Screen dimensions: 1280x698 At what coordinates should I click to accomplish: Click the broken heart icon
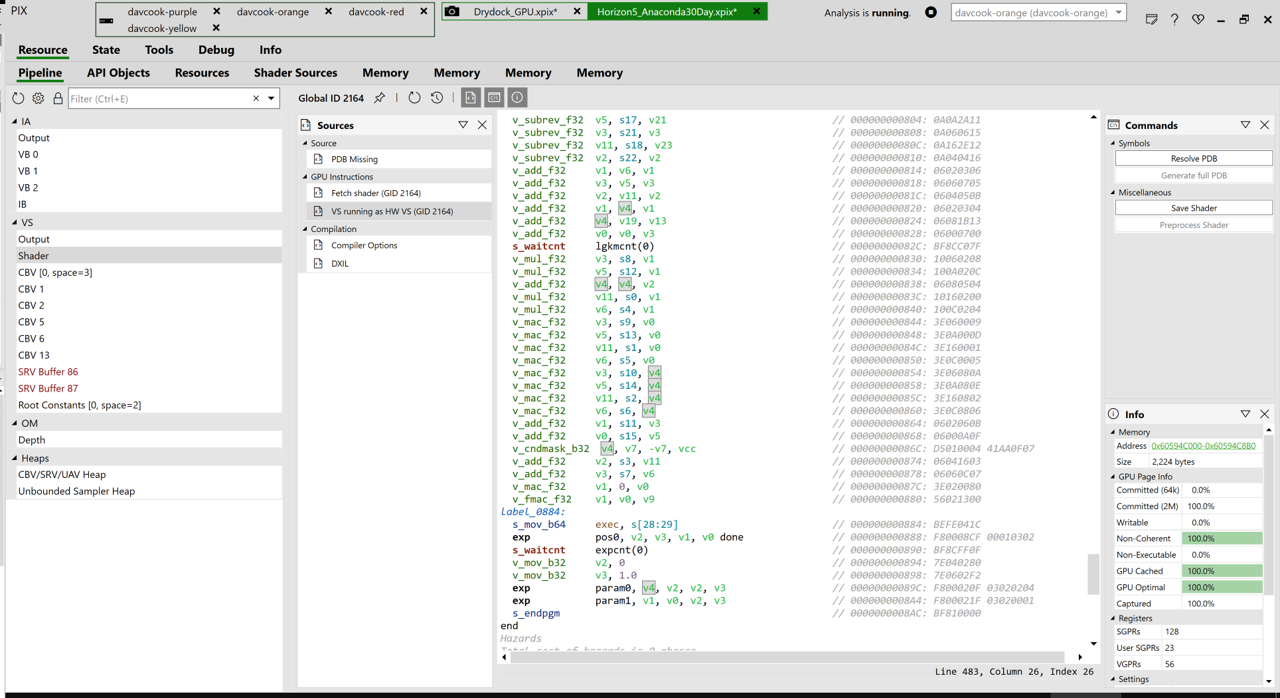(x=1198, y=19)
